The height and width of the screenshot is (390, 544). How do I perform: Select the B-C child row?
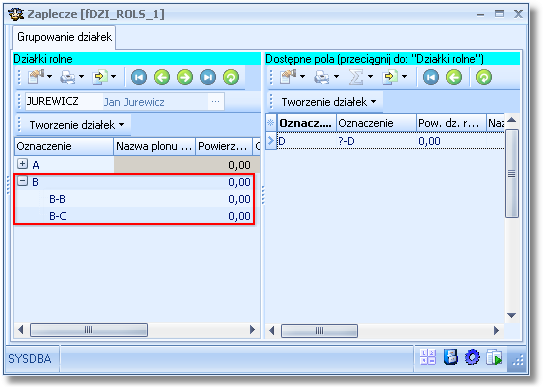tap(134, 216)
